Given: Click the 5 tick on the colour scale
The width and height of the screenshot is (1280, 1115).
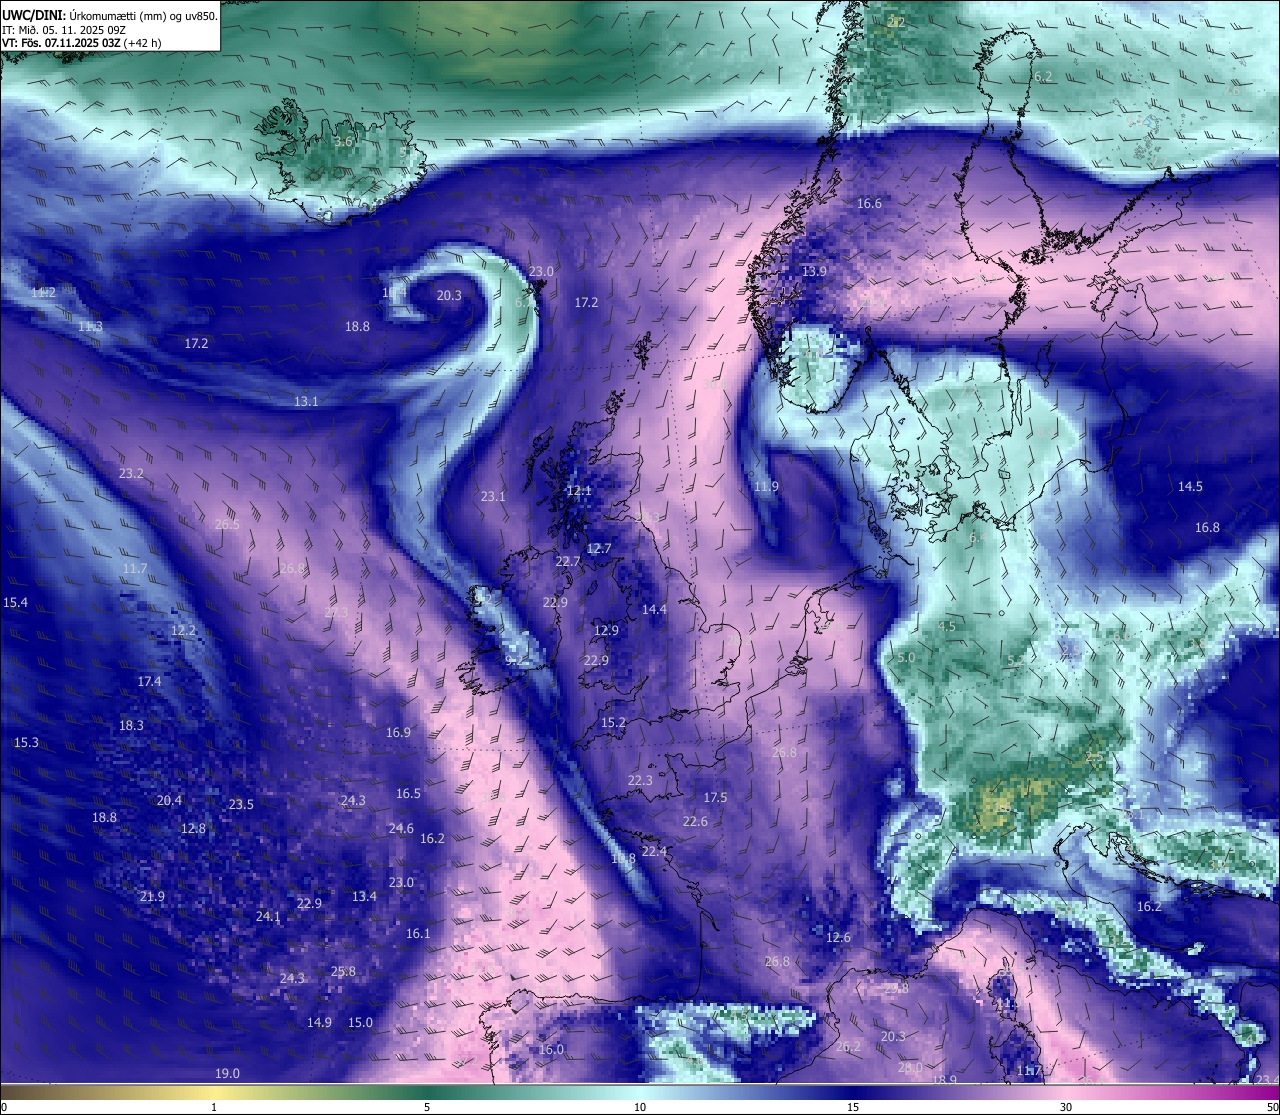Looking at the screenshot, I should [x=427, y=1107].
